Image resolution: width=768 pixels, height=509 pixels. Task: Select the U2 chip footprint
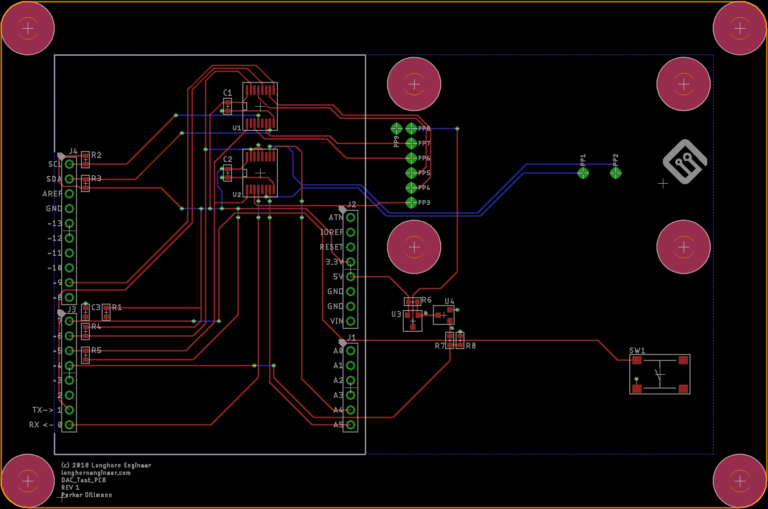(261, 171)
